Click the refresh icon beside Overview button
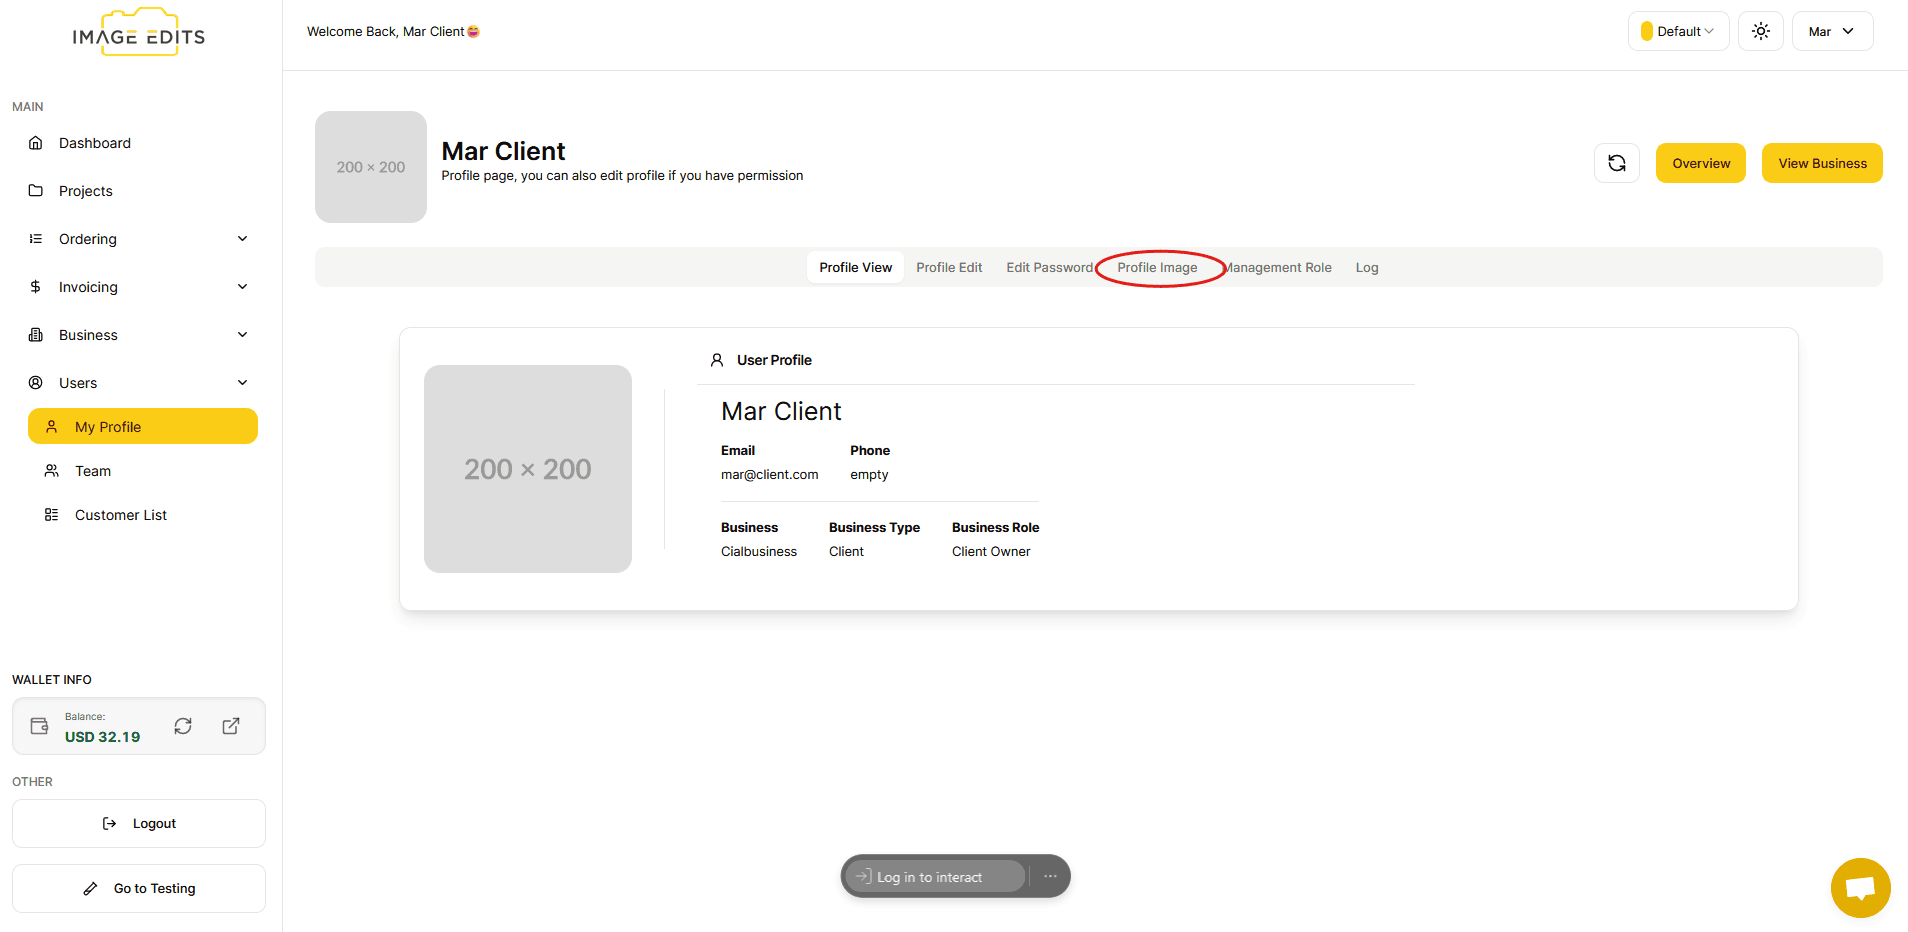 [1616, 163]
